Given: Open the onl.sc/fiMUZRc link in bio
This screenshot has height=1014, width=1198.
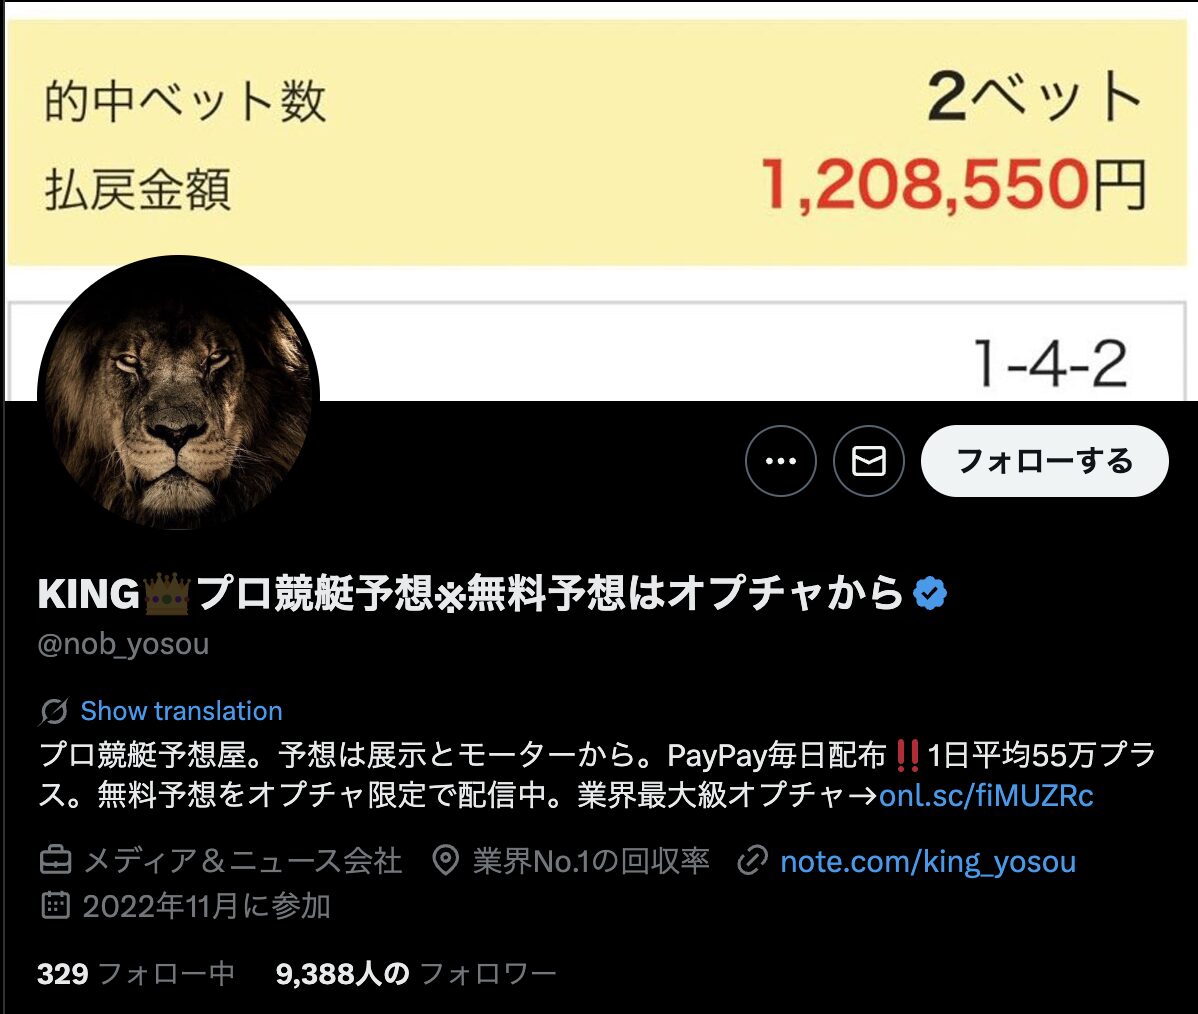Looking at the screenshot, I should [x=986, y=795].
